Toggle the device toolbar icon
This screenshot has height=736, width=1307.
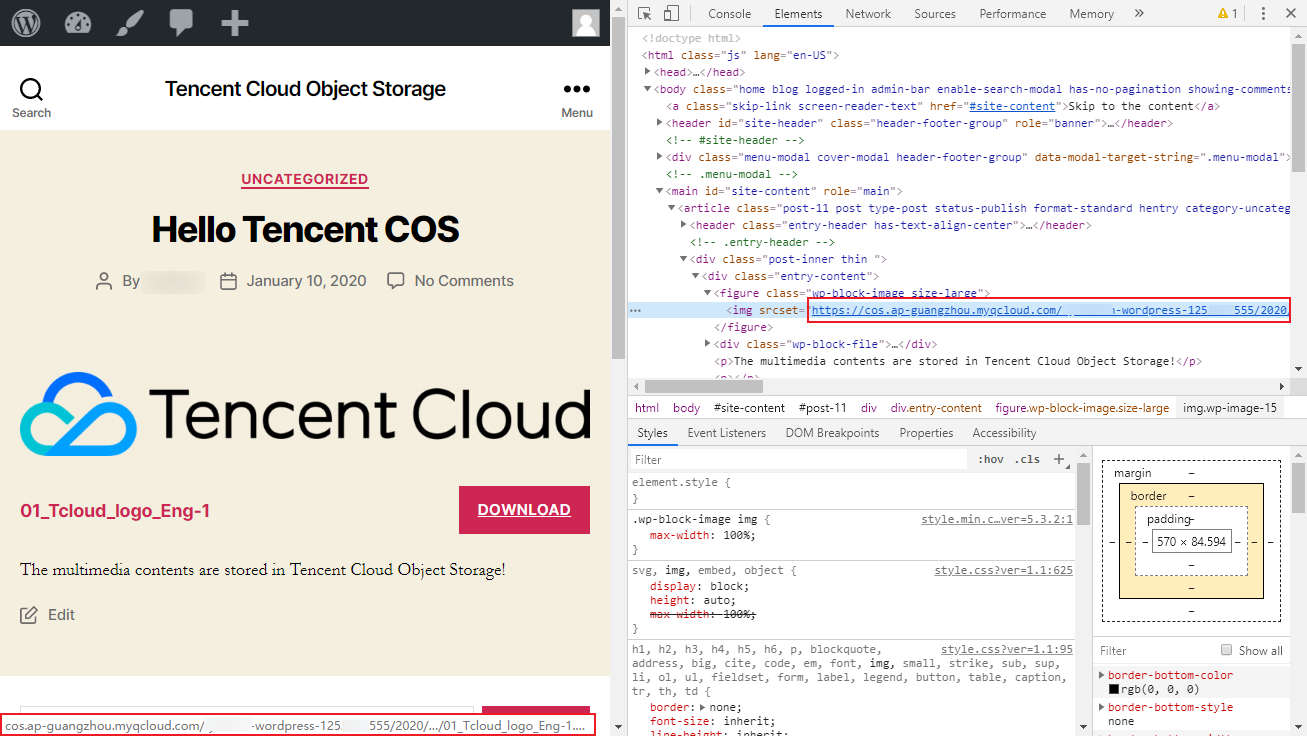click(671, 14)
